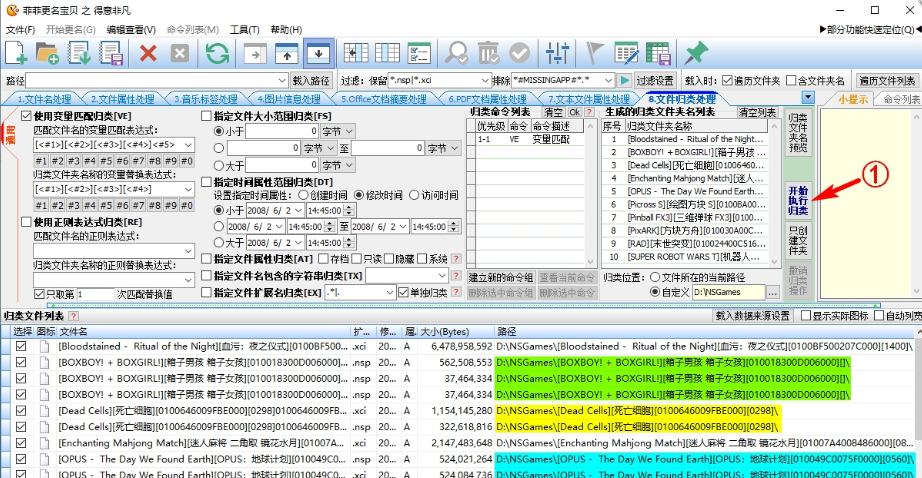
Task: Click the add new file icon
Action: pyautogui.click(x=16, y=54)
